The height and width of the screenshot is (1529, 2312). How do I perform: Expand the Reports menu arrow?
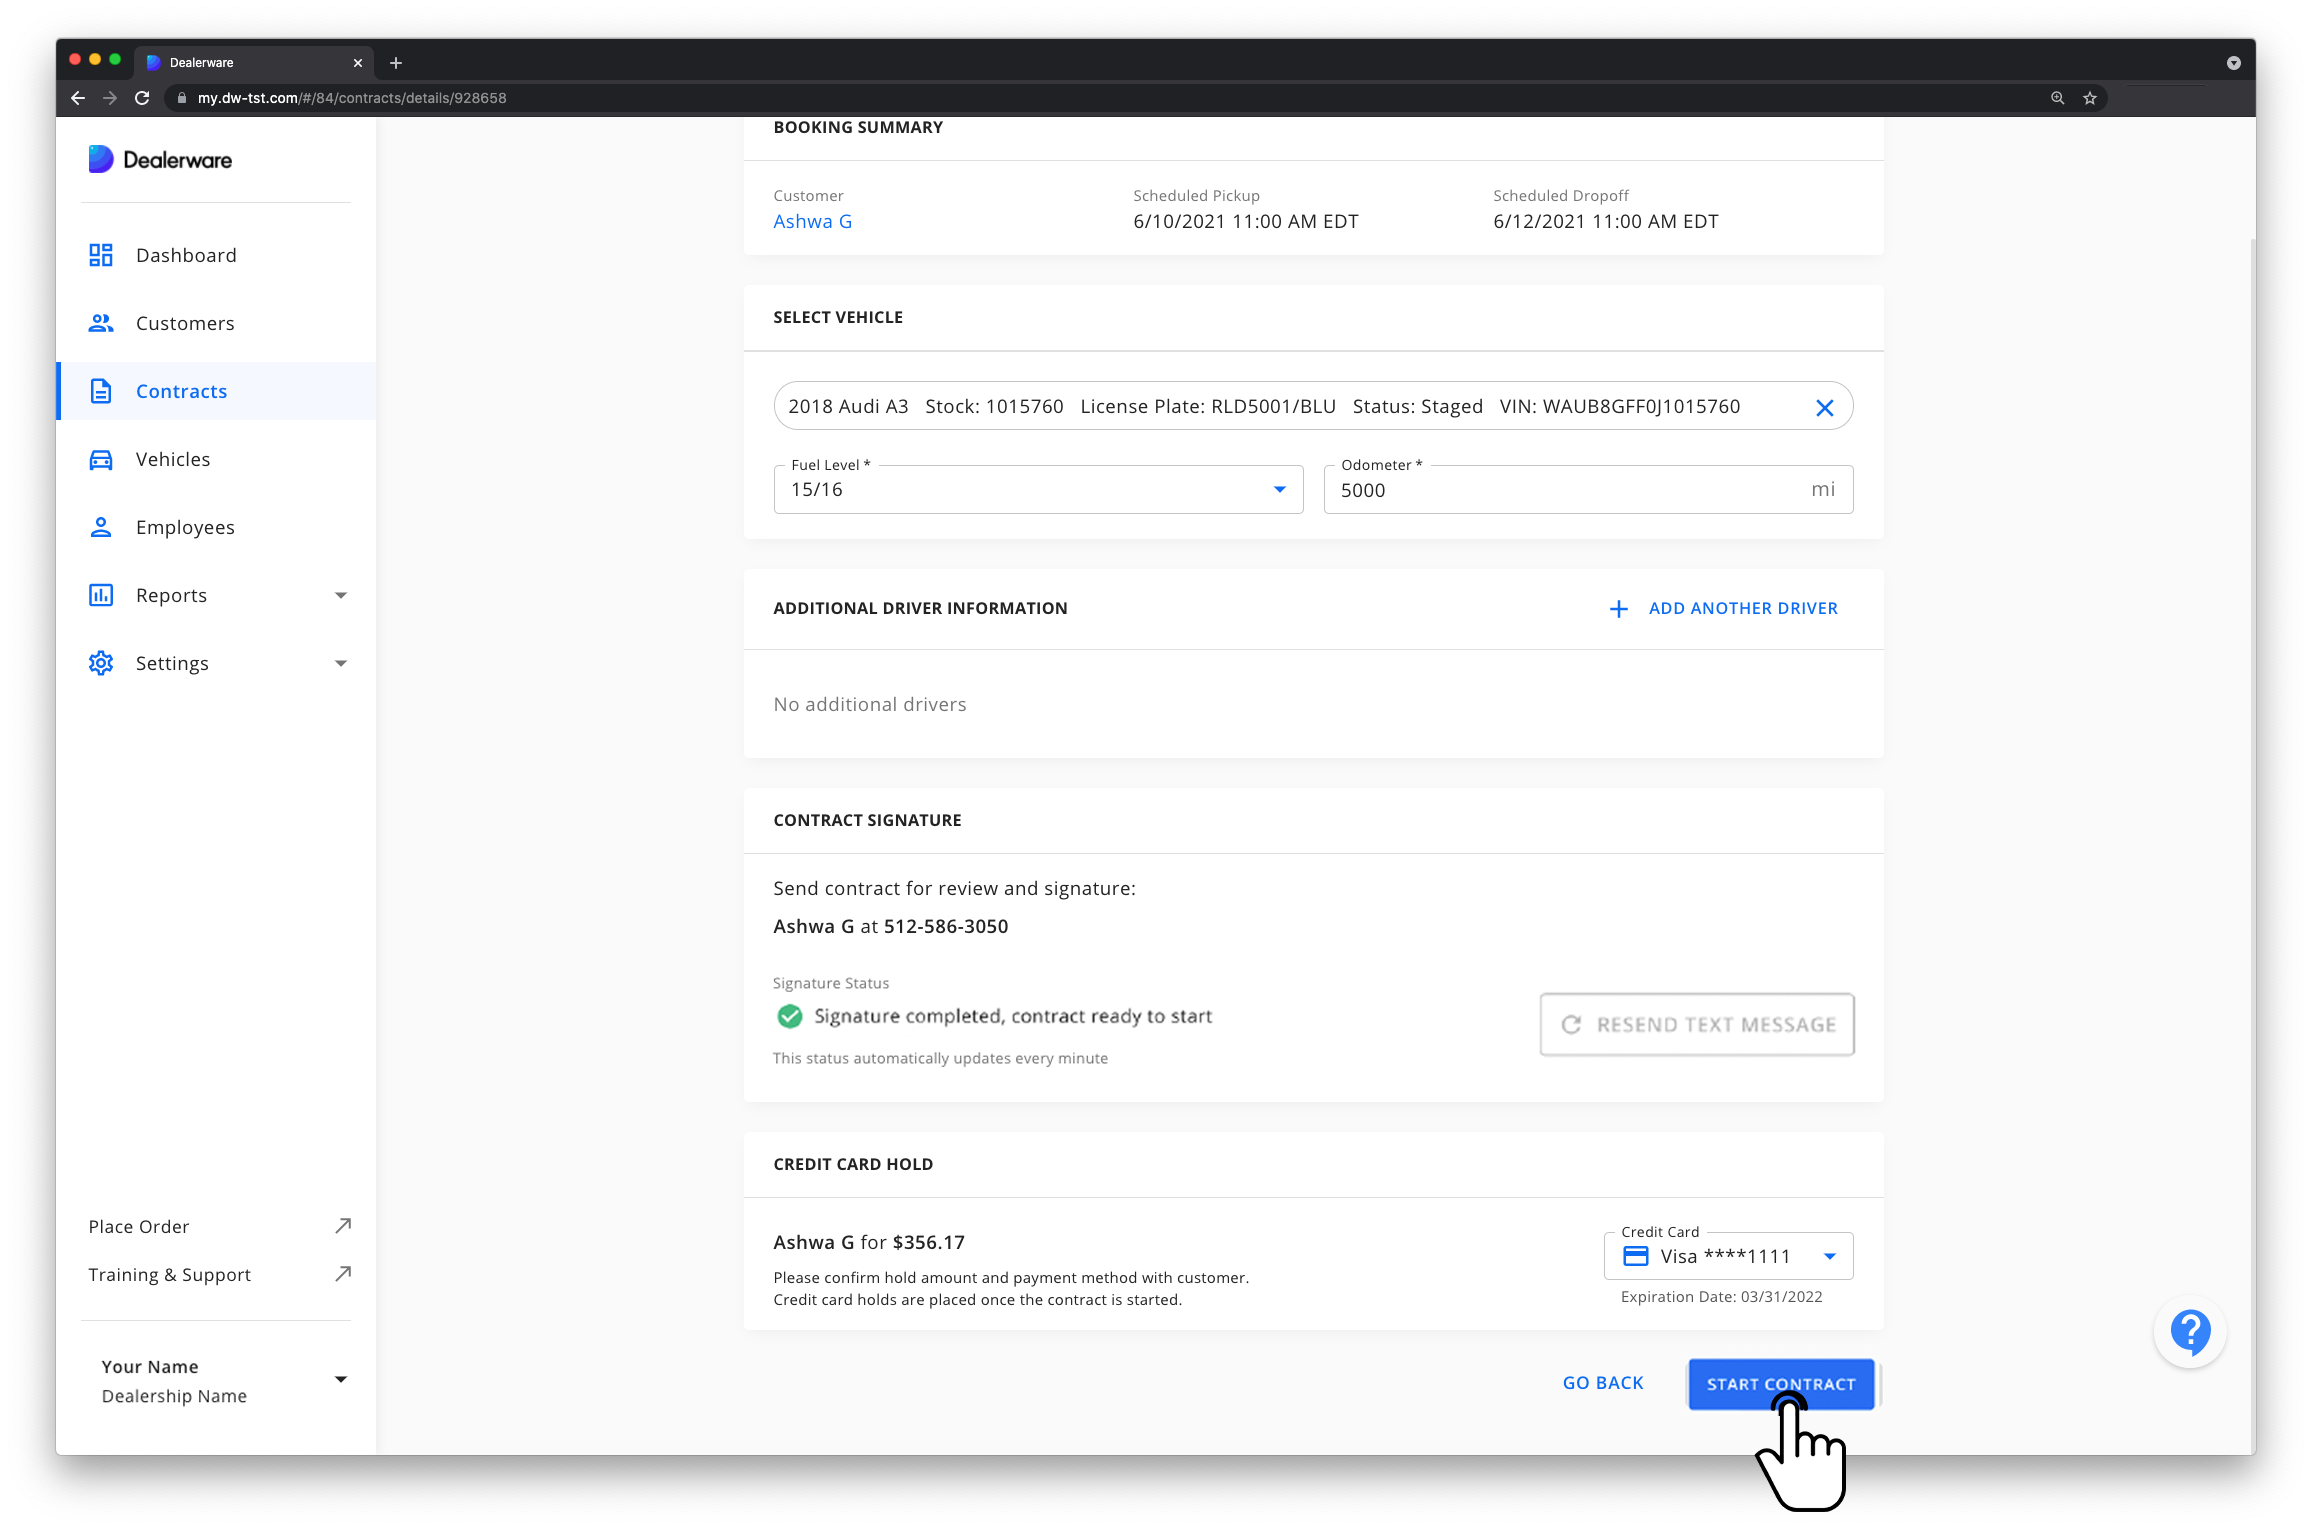[x=341, y=596]
